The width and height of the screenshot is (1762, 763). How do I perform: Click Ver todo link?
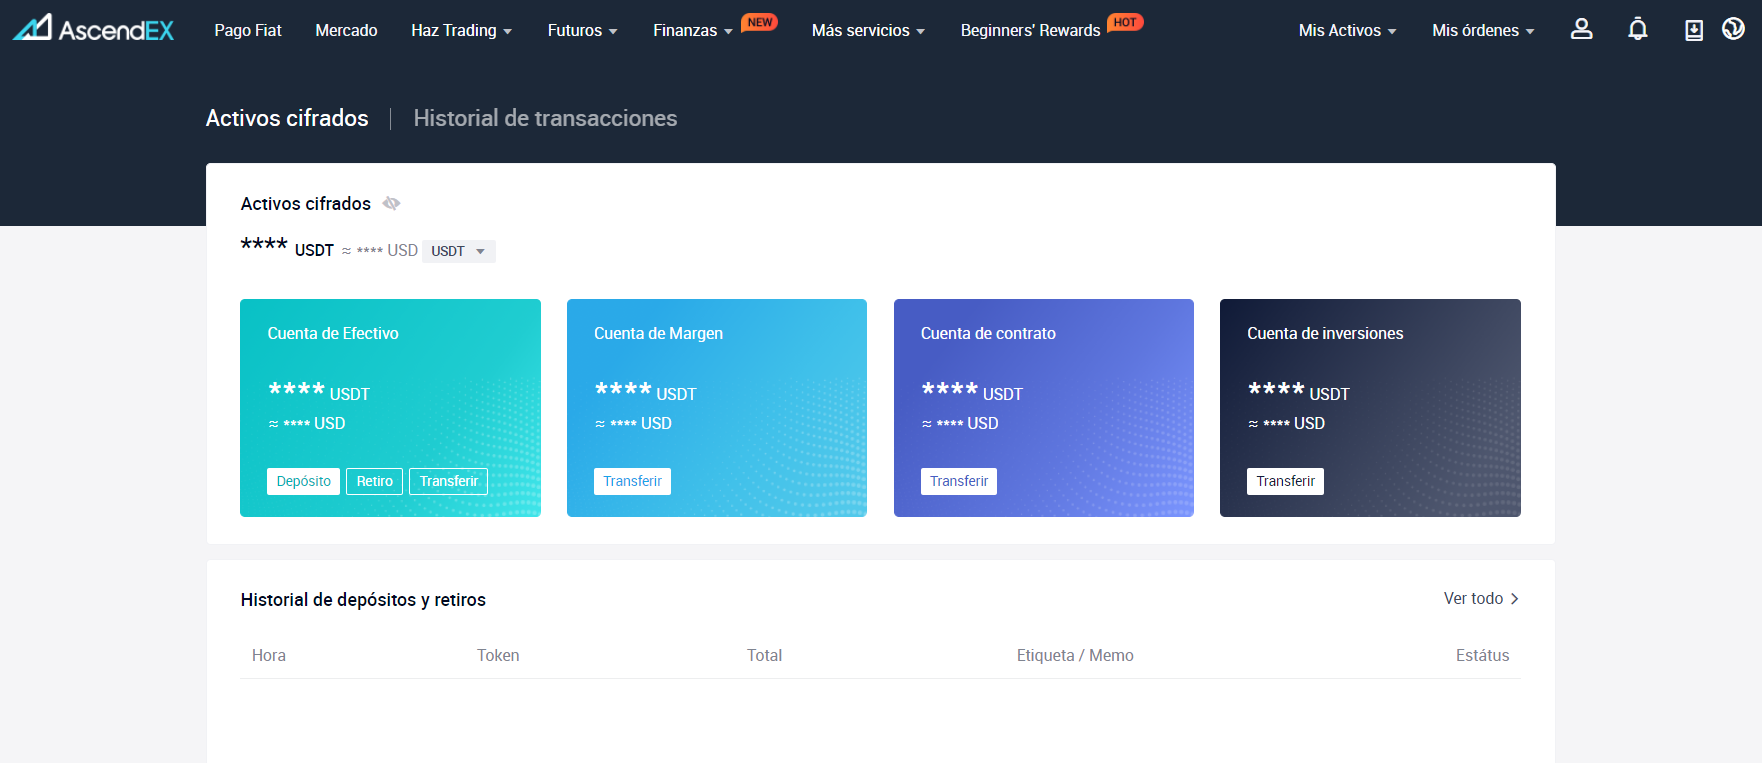pos(1480,598)
